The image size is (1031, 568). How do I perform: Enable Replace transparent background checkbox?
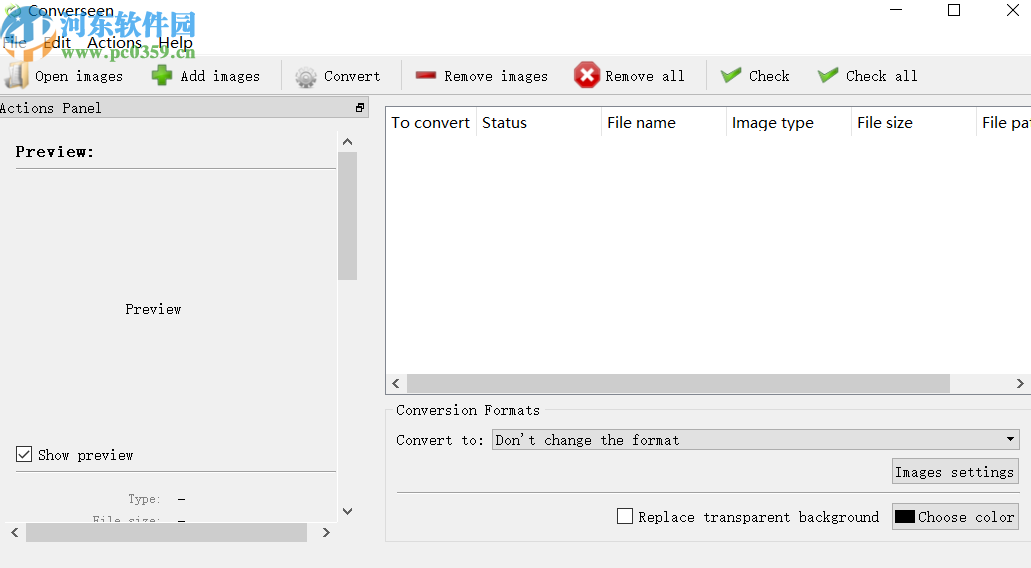tap(625, 517)
